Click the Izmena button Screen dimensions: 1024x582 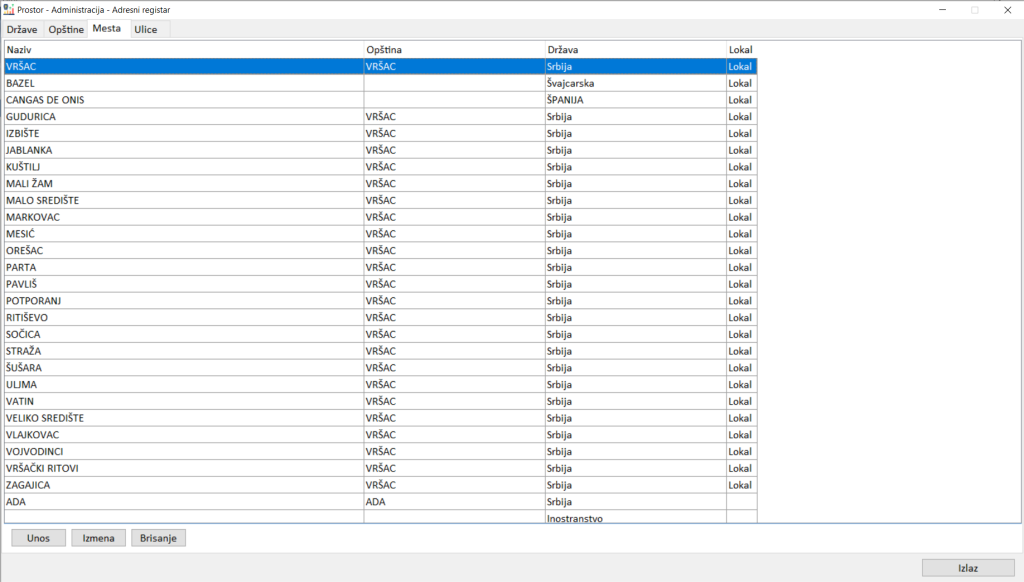[98, 538]
